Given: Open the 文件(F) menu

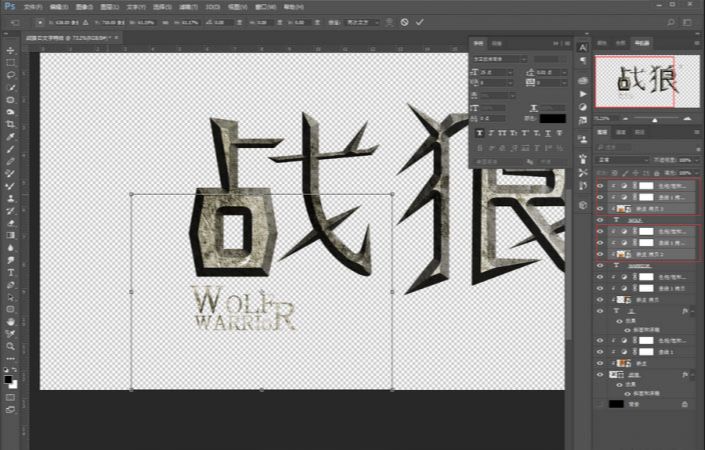Looking at the screenshot, I should [x=33, y=7].
